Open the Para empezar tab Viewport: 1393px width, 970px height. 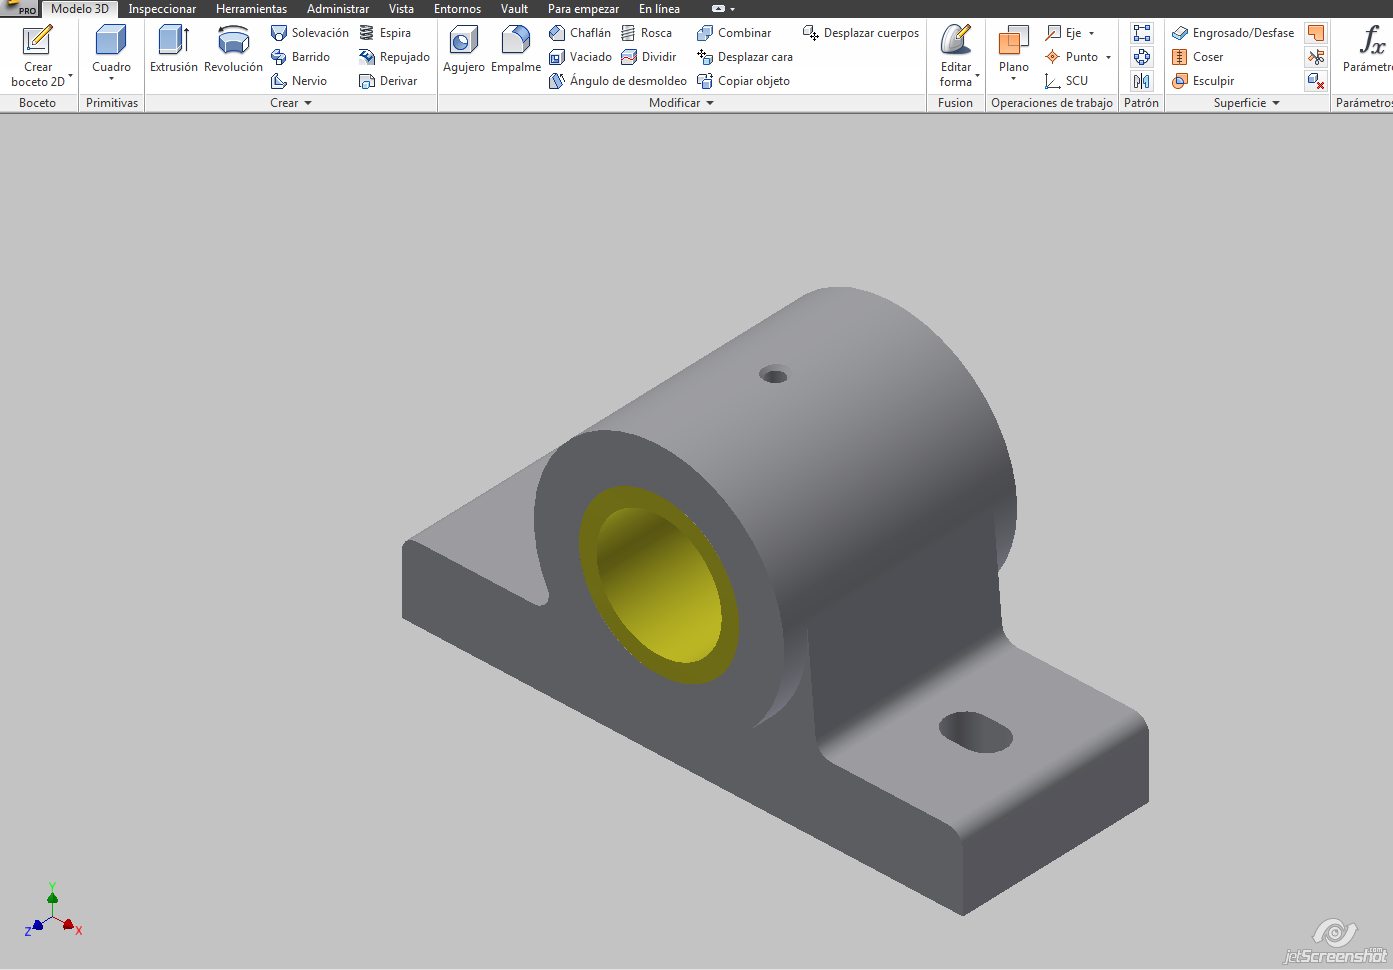click(583, 9)
